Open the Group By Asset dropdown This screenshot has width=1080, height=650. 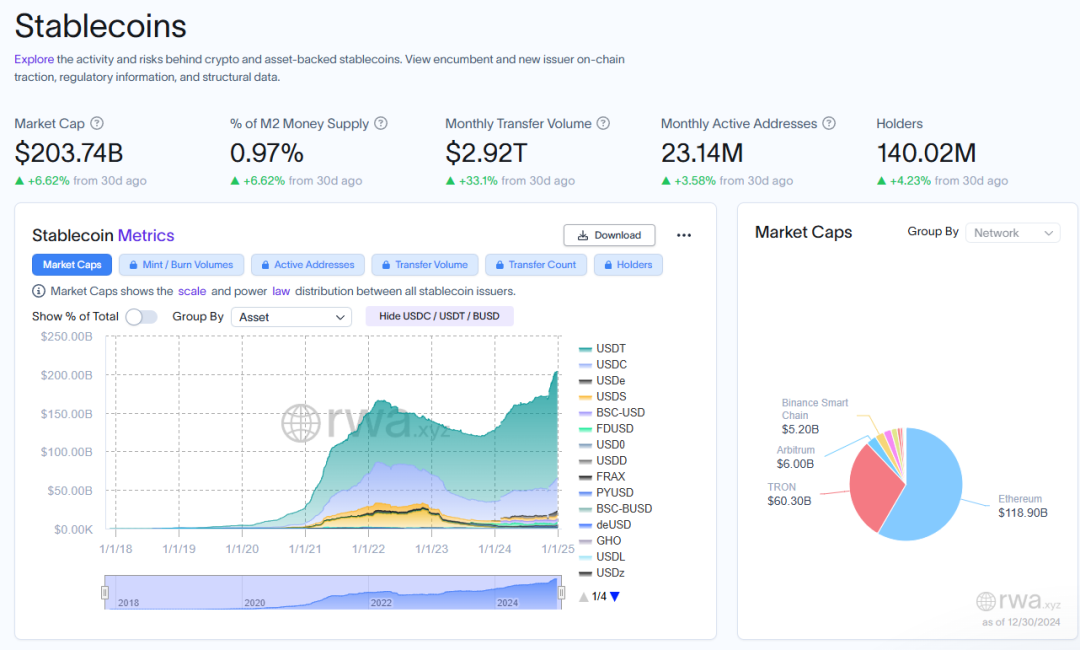[x=291, y=317]
